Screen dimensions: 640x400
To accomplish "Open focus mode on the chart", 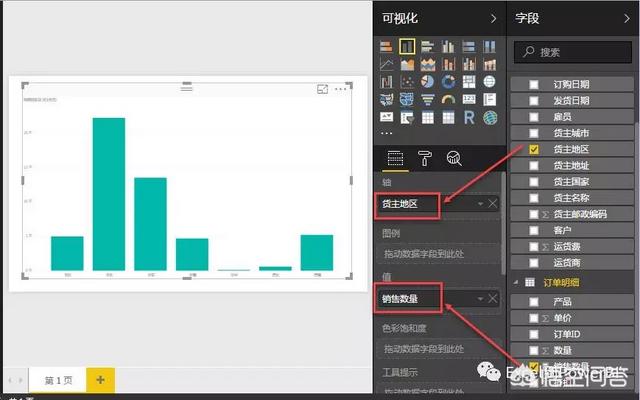I will point(322,89).
